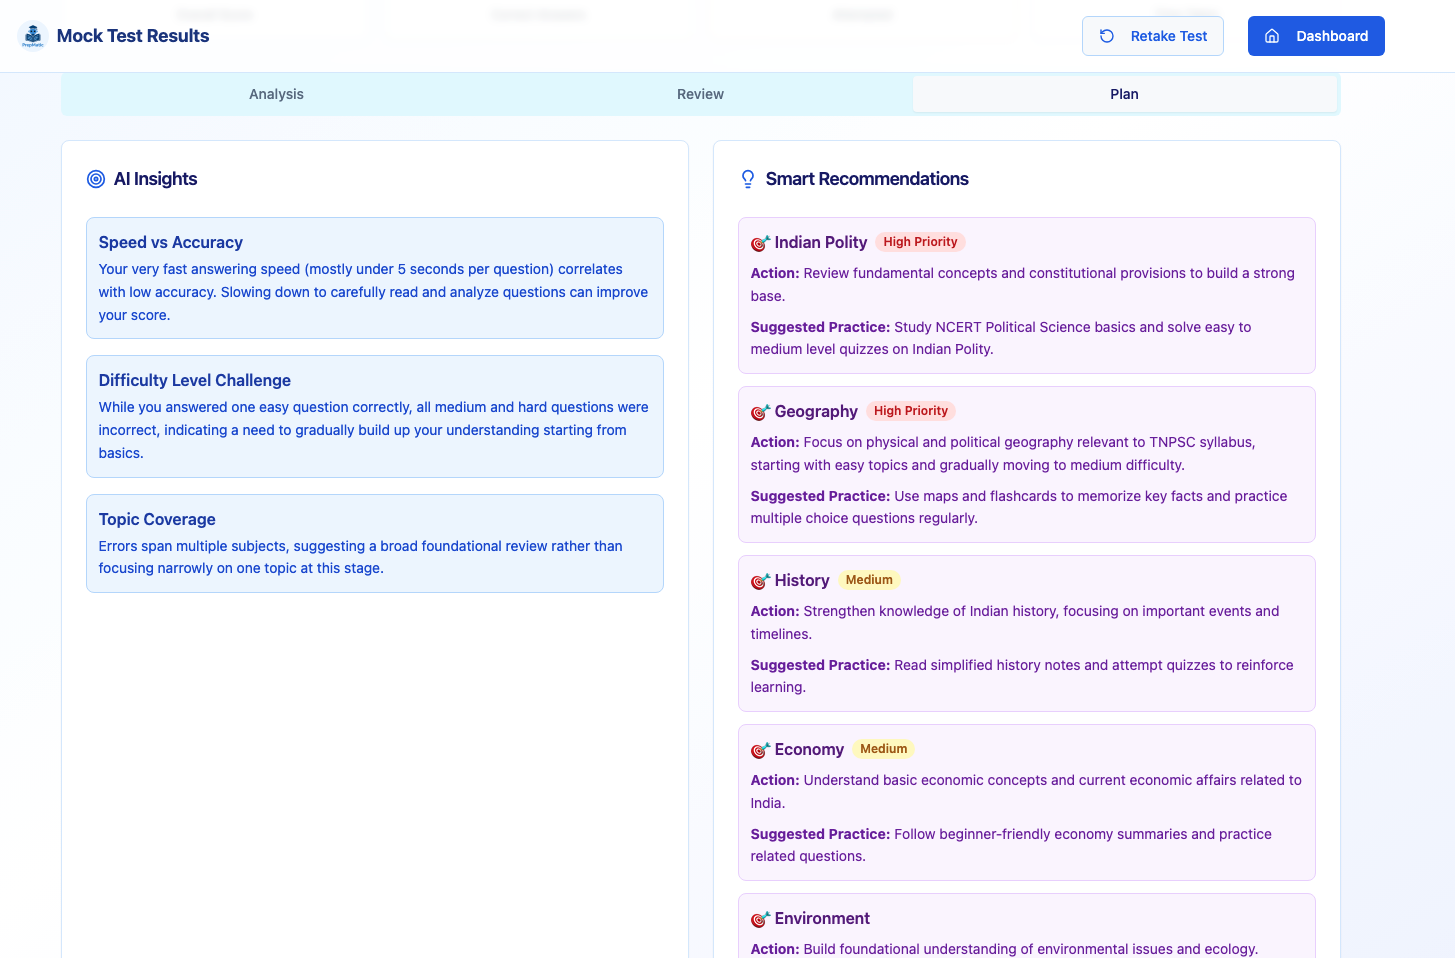Click the Medium badge next to History
The height and width of the screenshot is (958, 1455).
tap(869, 580)
